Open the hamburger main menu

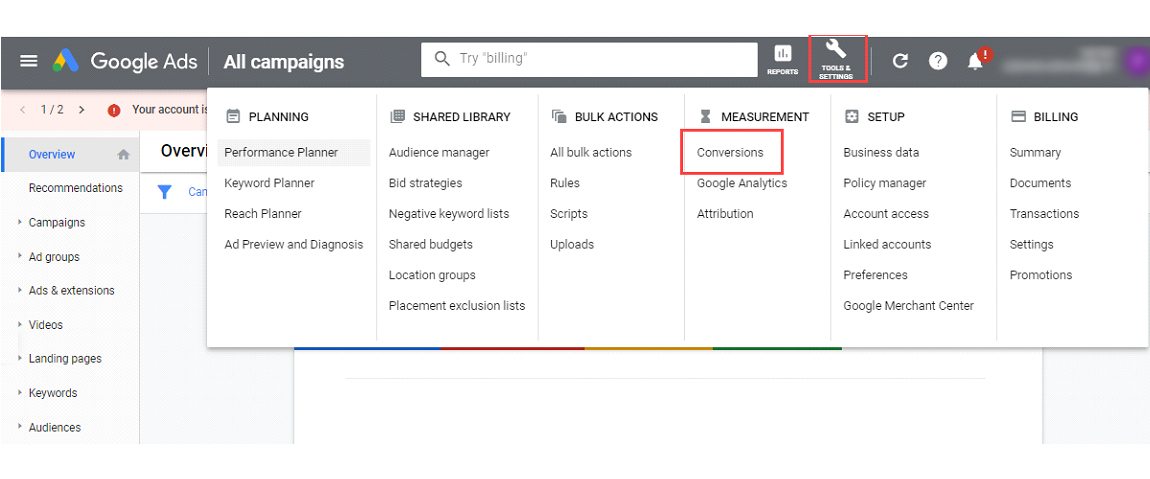[29, 60]
